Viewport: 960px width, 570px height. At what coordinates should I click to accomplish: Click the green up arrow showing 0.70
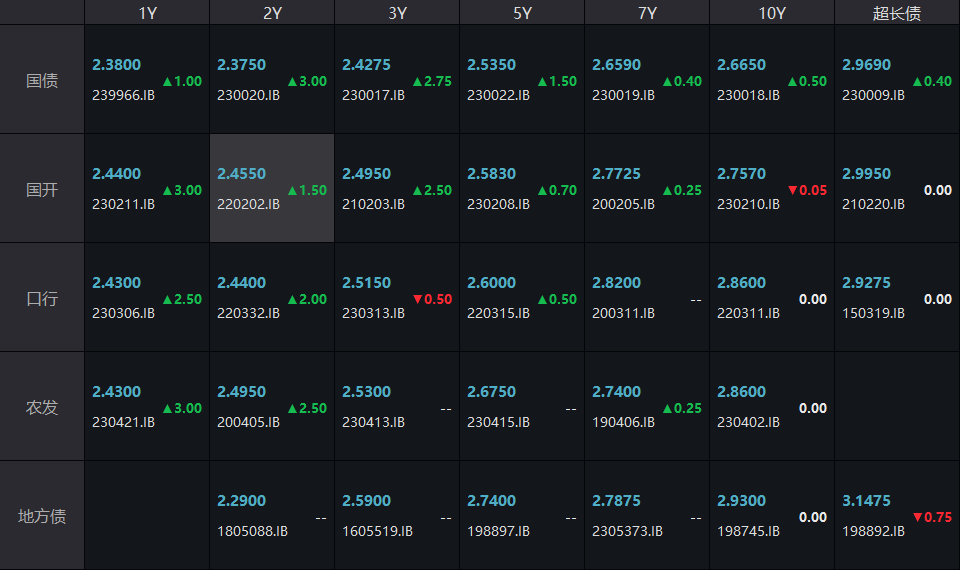coord(557,190)
